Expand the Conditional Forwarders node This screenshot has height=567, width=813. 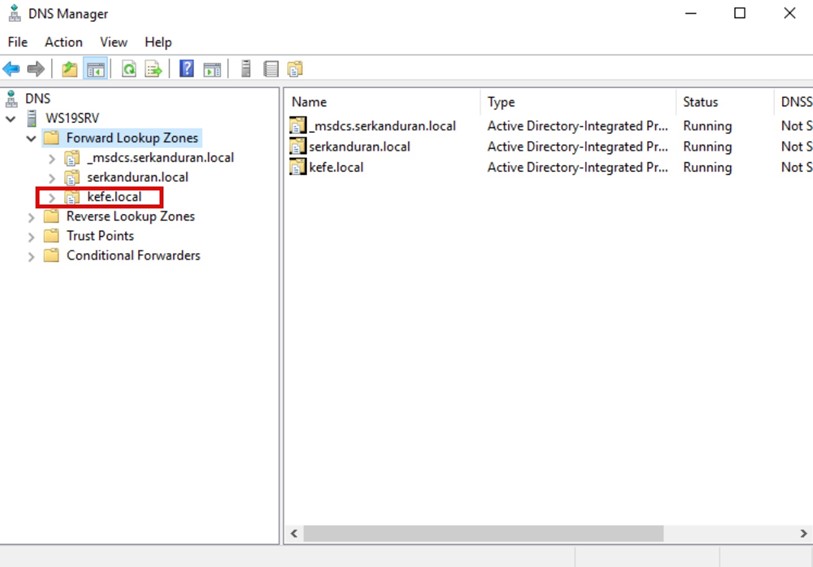pos(31,257)
